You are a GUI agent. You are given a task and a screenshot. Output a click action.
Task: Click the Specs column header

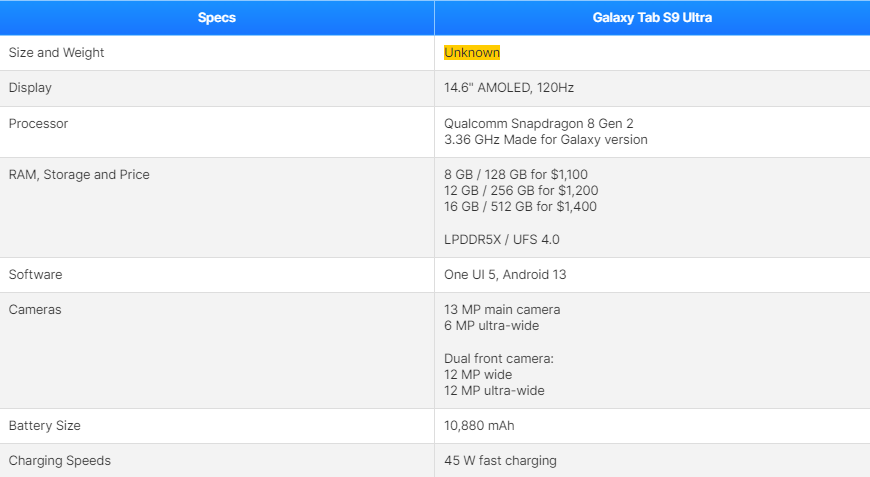point(217,18)
